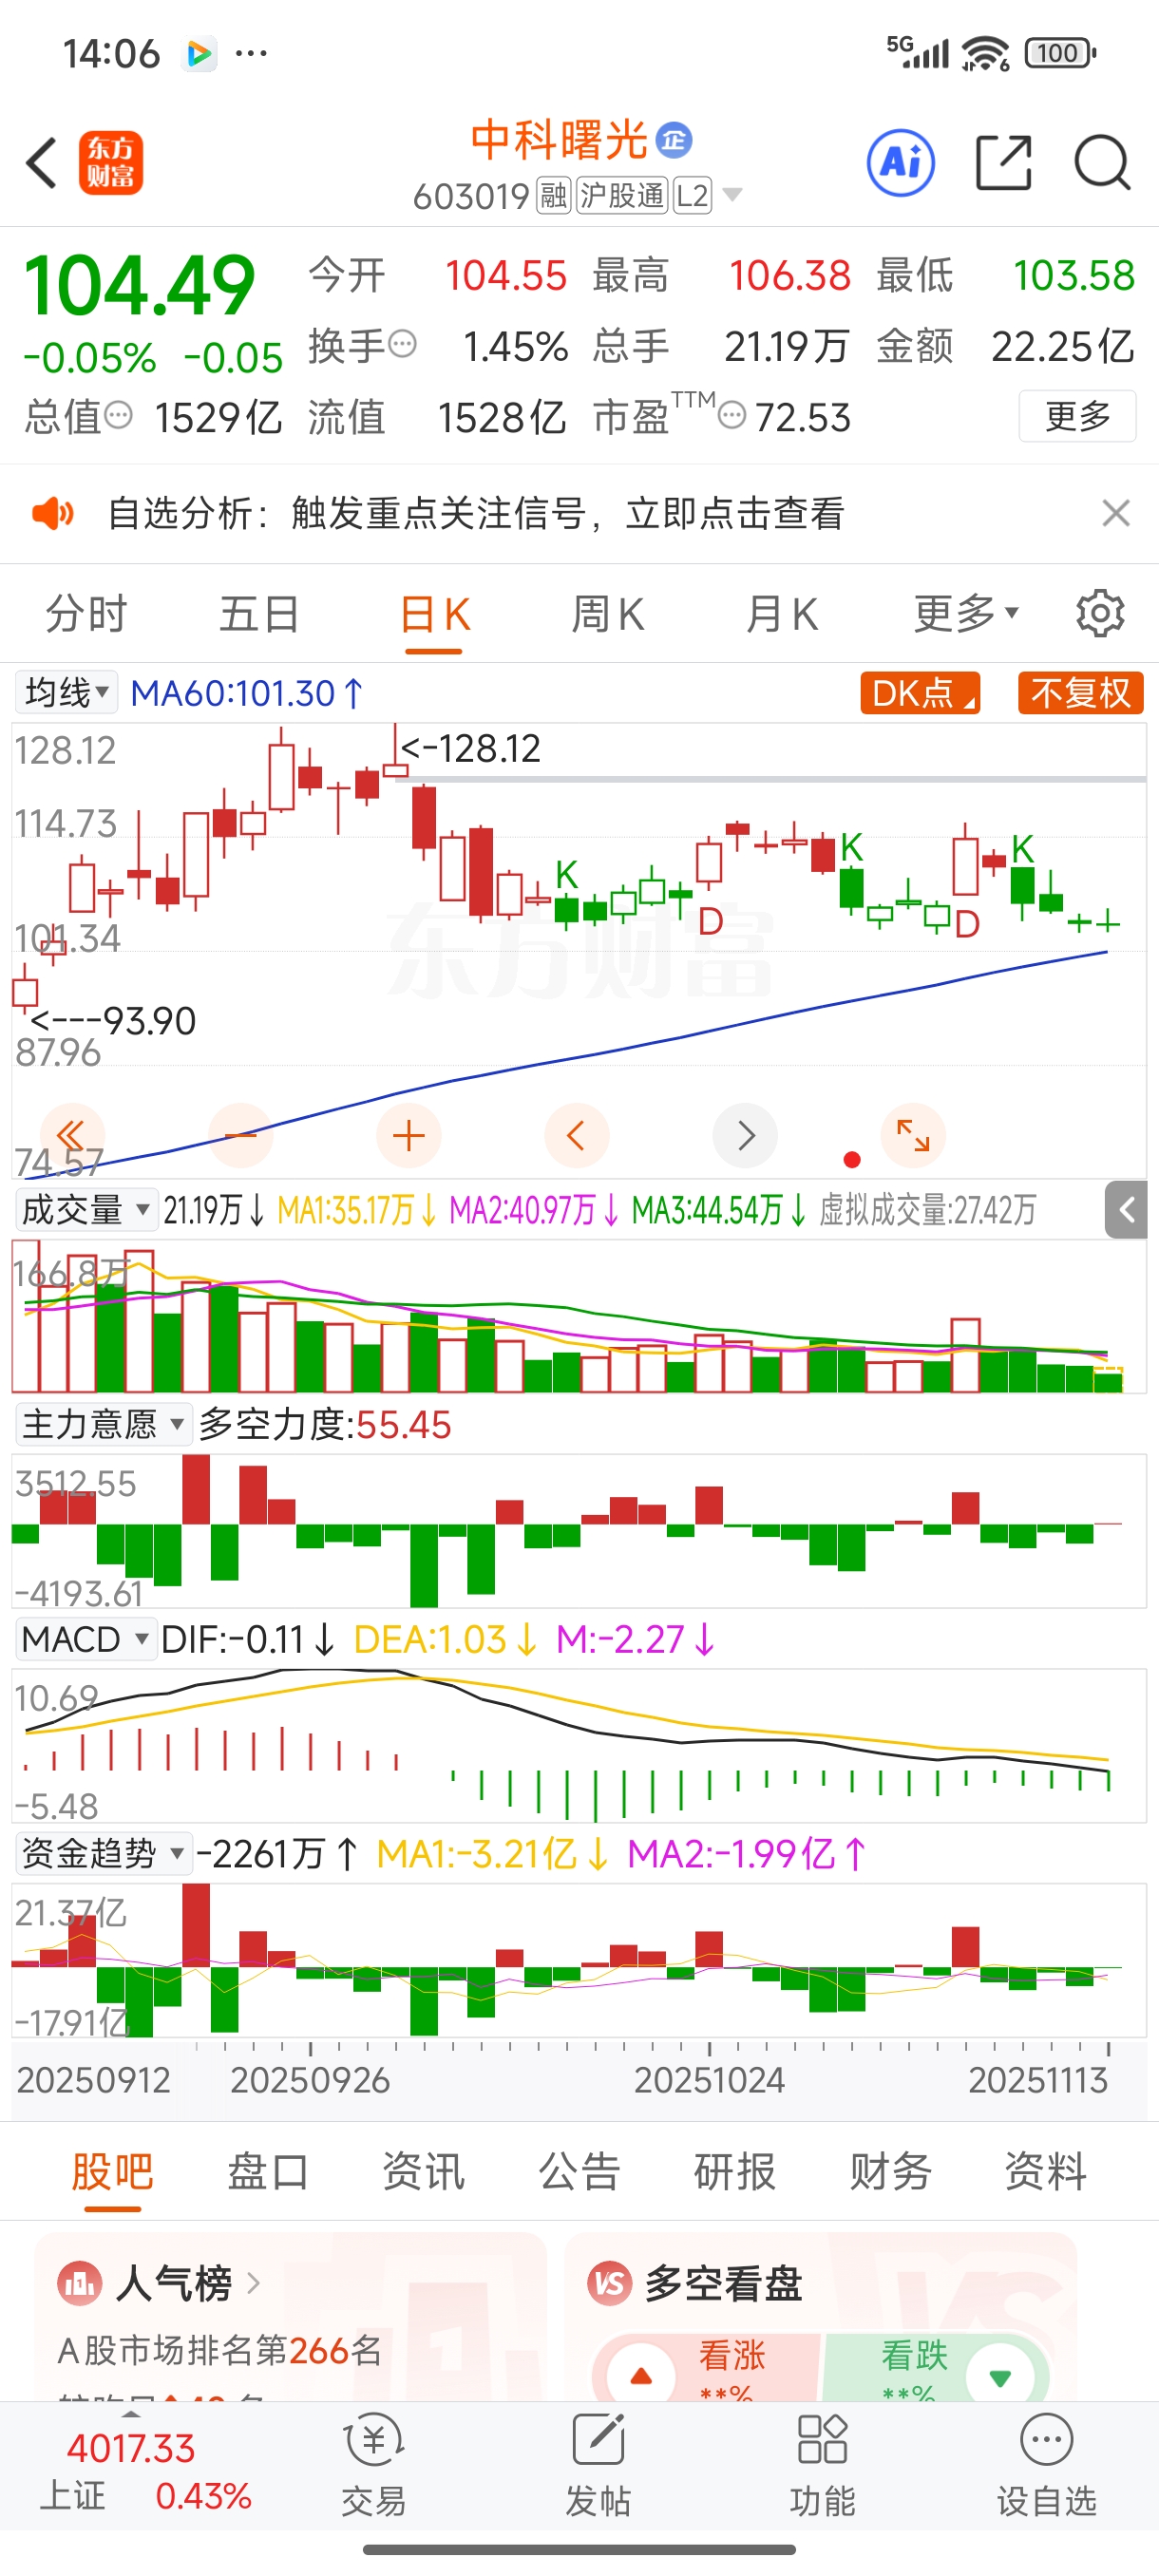Screen dimensions: 1159x2576
Task: Expand chart to fullscreen icon
Action: point(913,1135)
